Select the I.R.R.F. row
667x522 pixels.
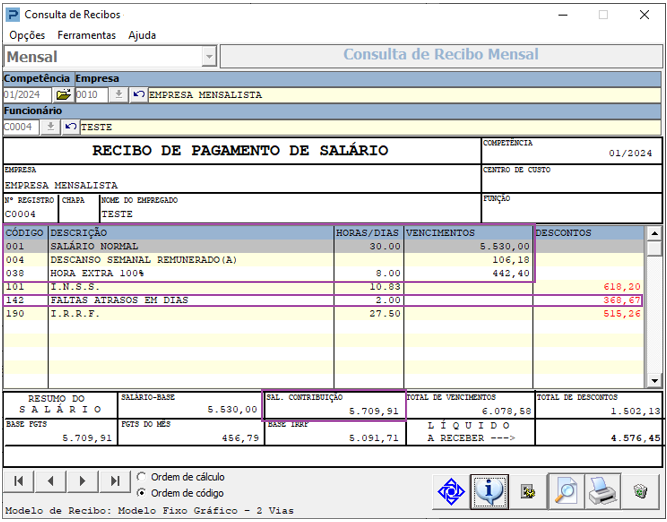click(323, 314)
